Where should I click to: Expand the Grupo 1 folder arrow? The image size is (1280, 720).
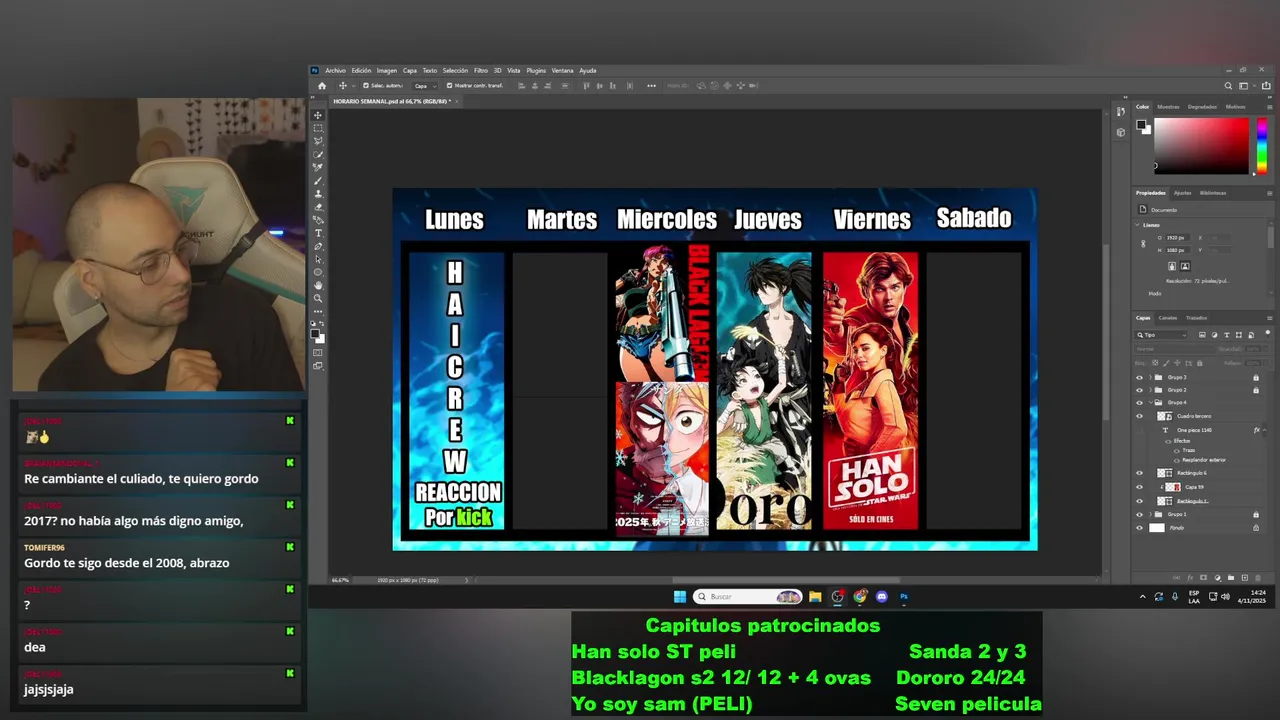click(1150, 514)
